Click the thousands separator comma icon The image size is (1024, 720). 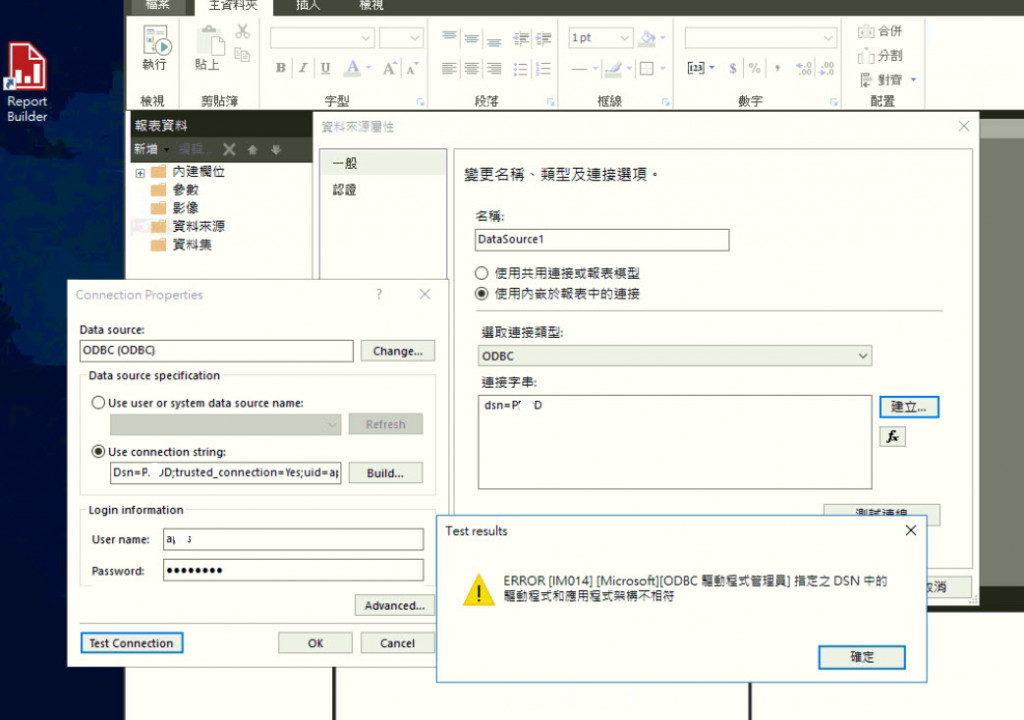[x=777, y=68]
